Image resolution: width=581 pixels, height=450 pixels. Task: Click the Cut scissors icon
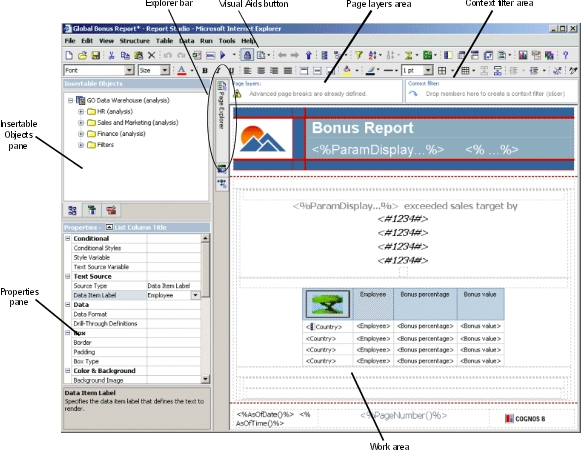(x=111, y=56)
